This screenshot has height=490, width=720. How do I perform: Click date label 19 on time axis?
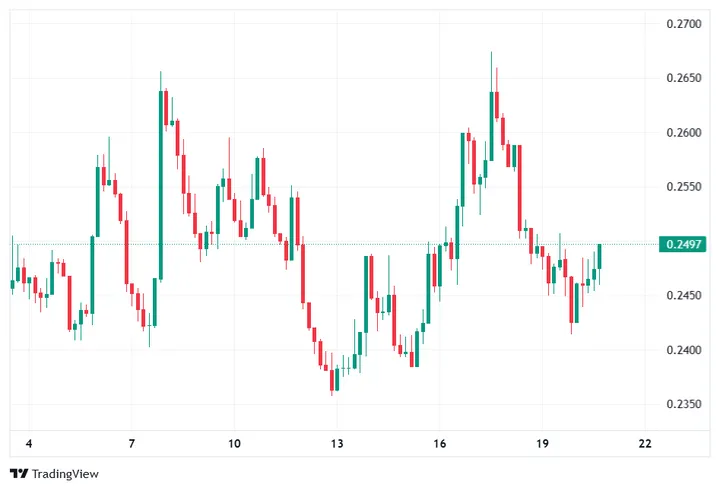pos(542,443)
